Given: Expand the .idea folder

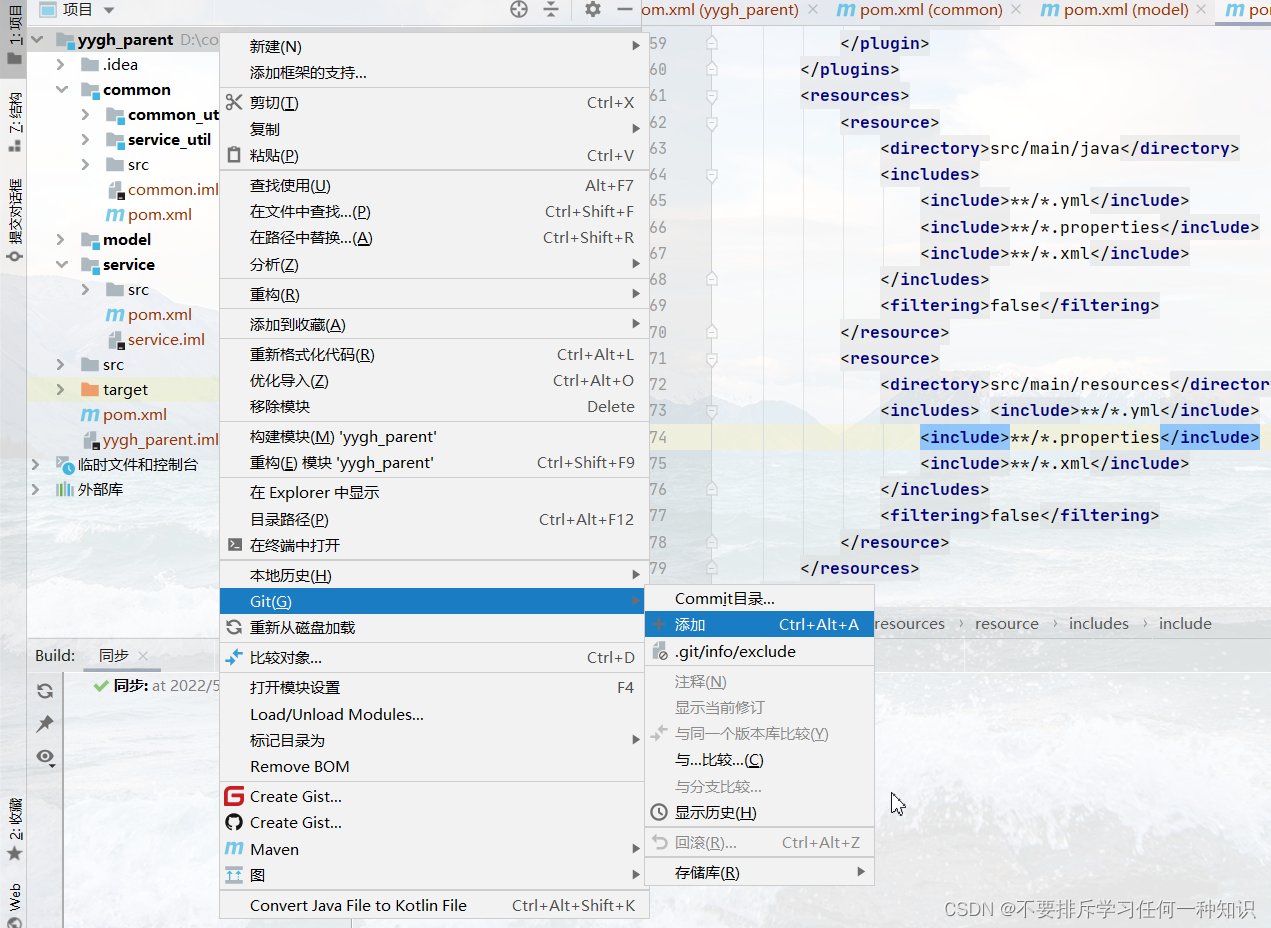Looking at the screenshot, I should pyautogui.click(x=61, y=65).
